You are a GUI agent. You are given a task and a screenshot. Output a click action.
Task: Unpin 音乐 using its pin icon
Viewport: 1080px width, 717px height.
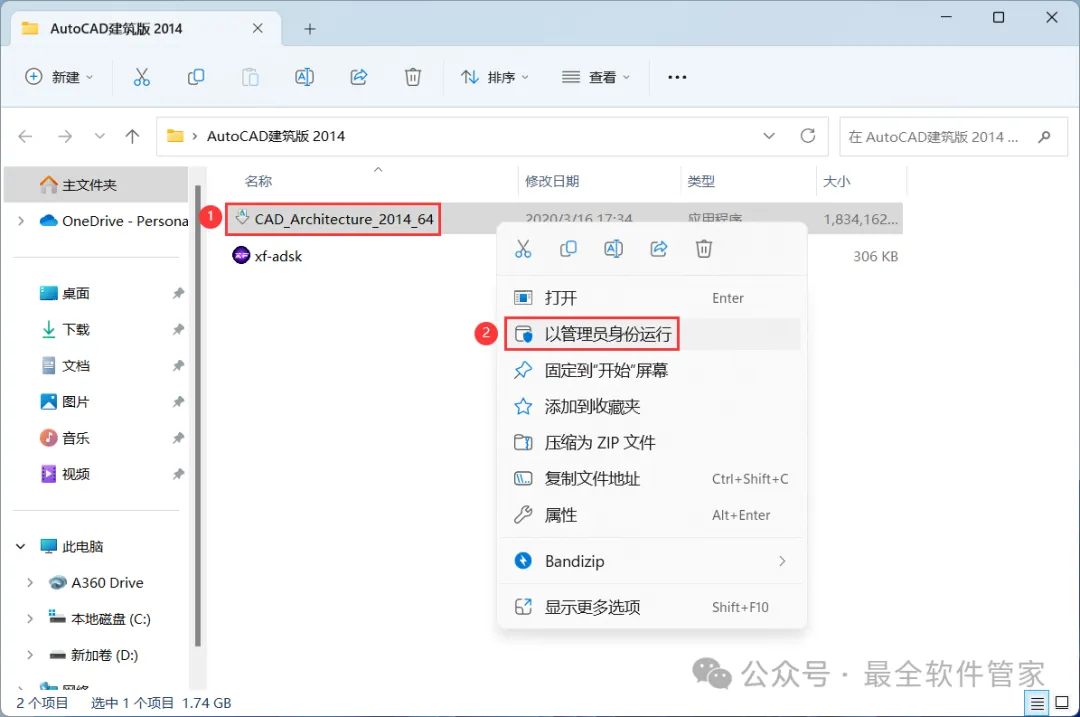click(178, 438)
